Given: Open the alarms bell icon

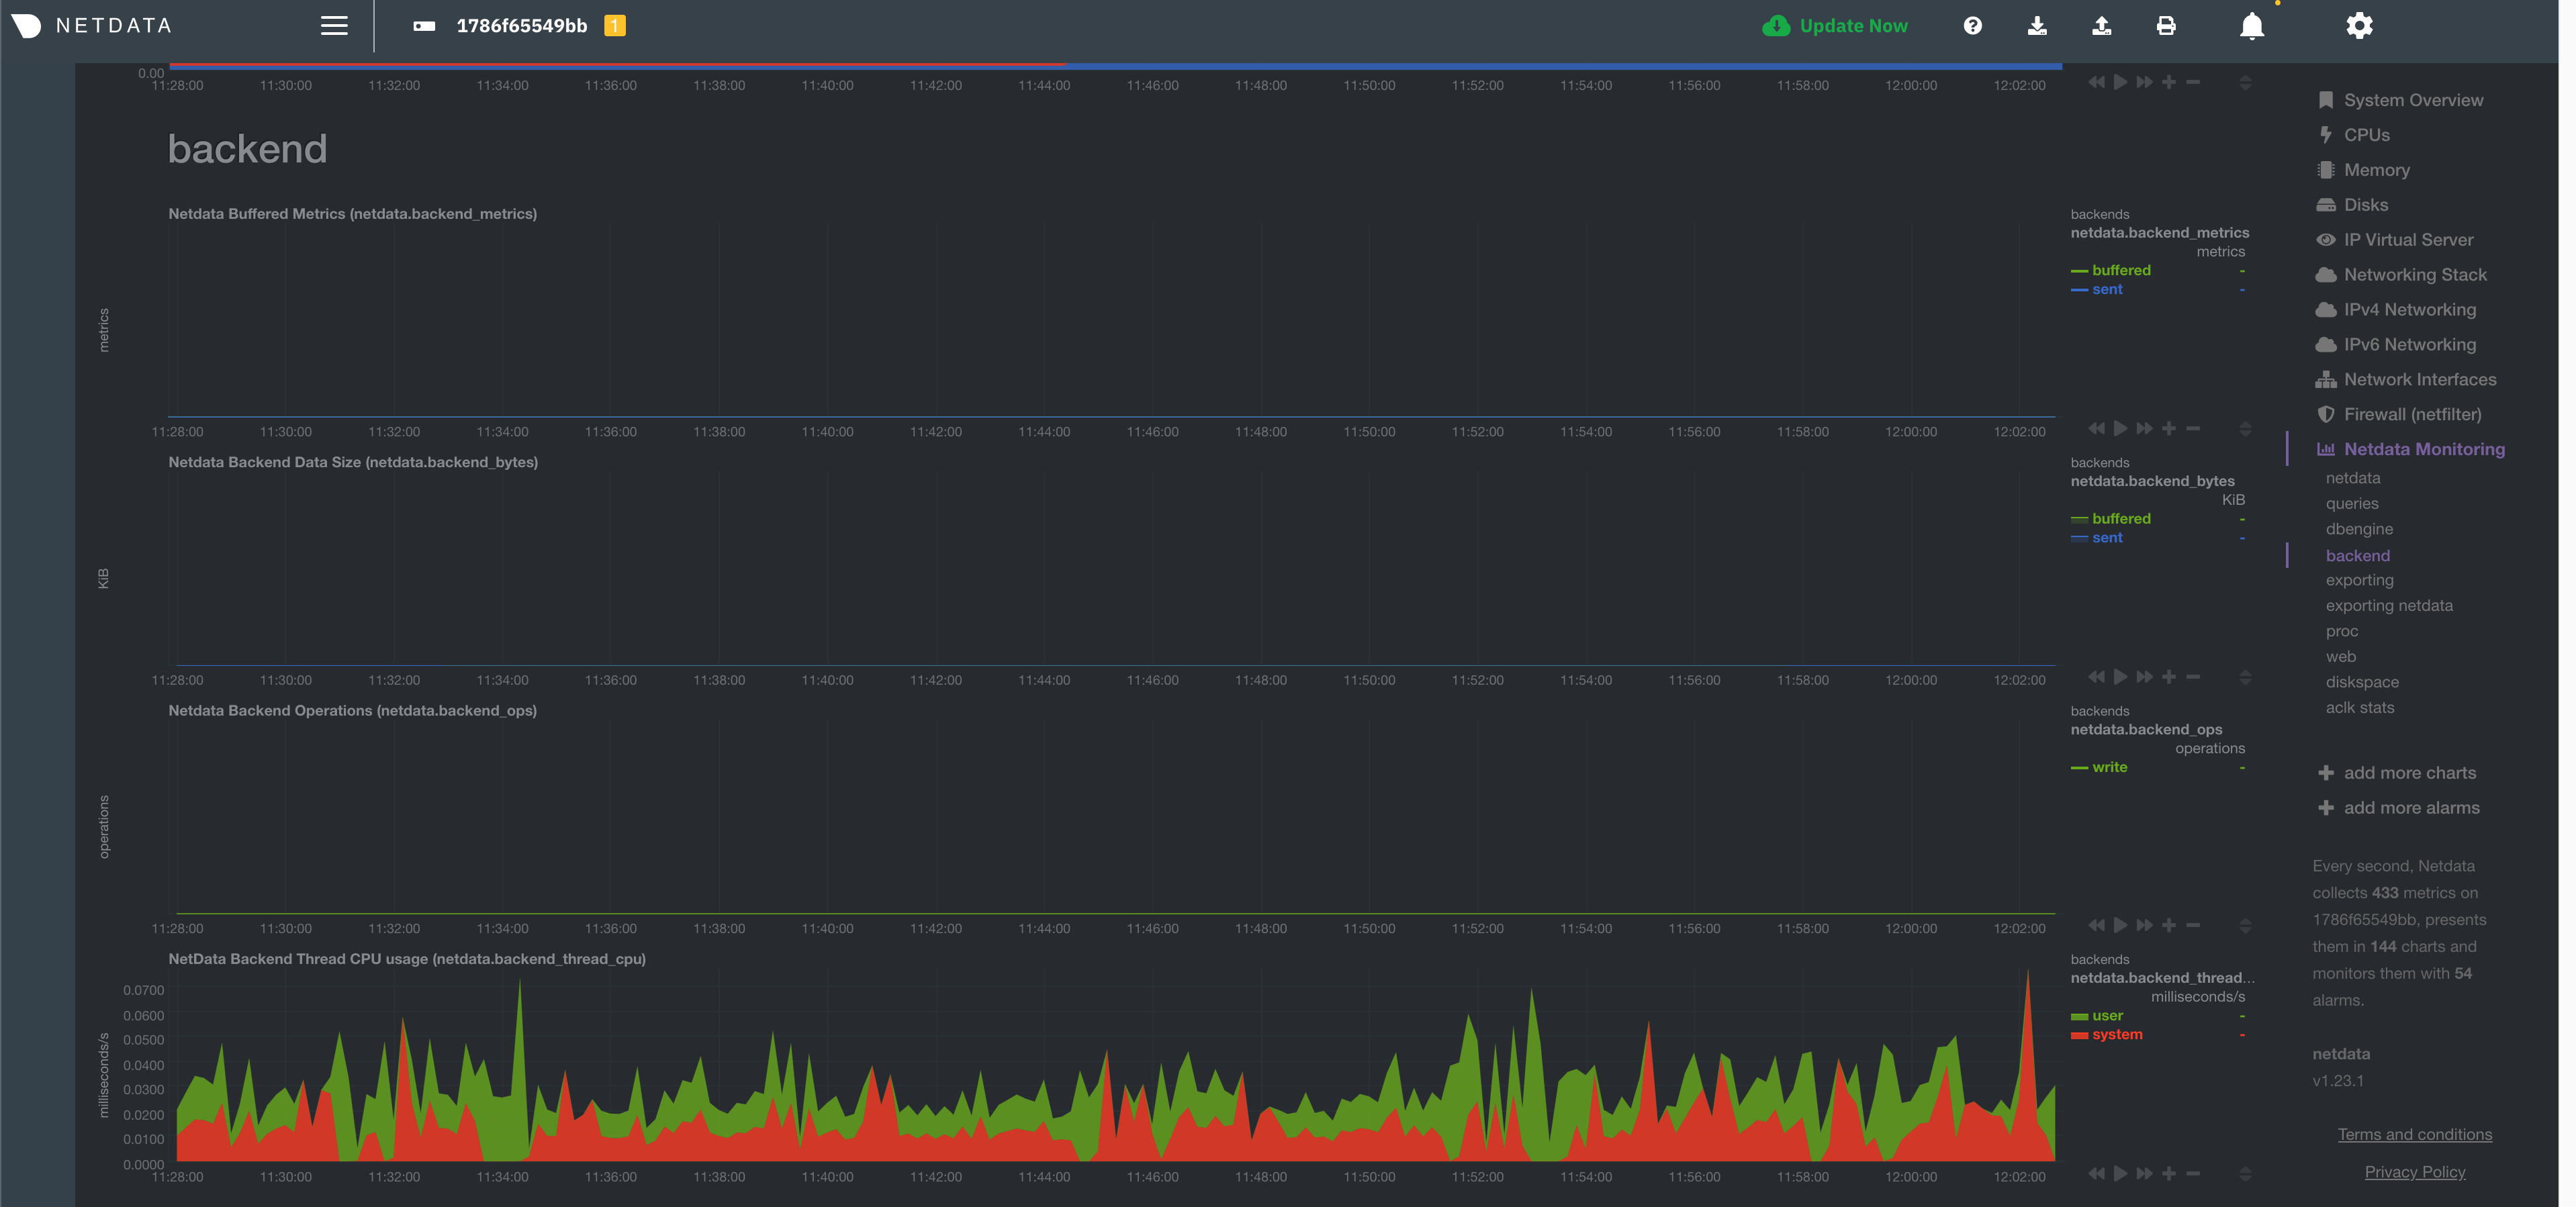Looking at the screenshot, I should 2252,26.
